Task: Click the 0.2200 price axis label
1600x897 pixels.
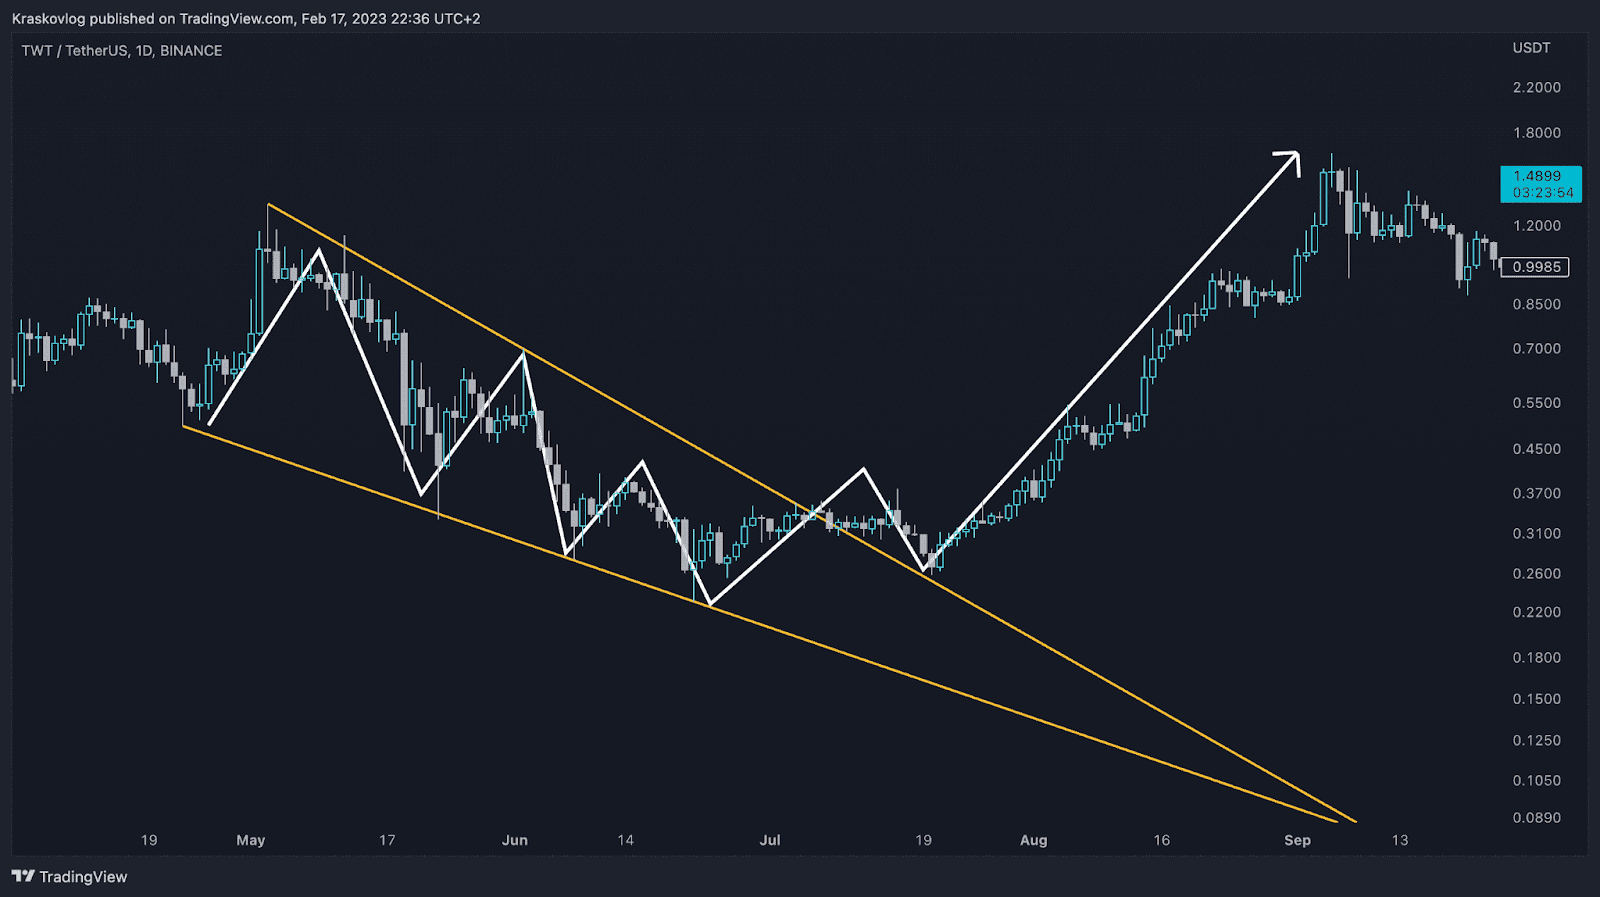Action: [x=1537, y=612]
